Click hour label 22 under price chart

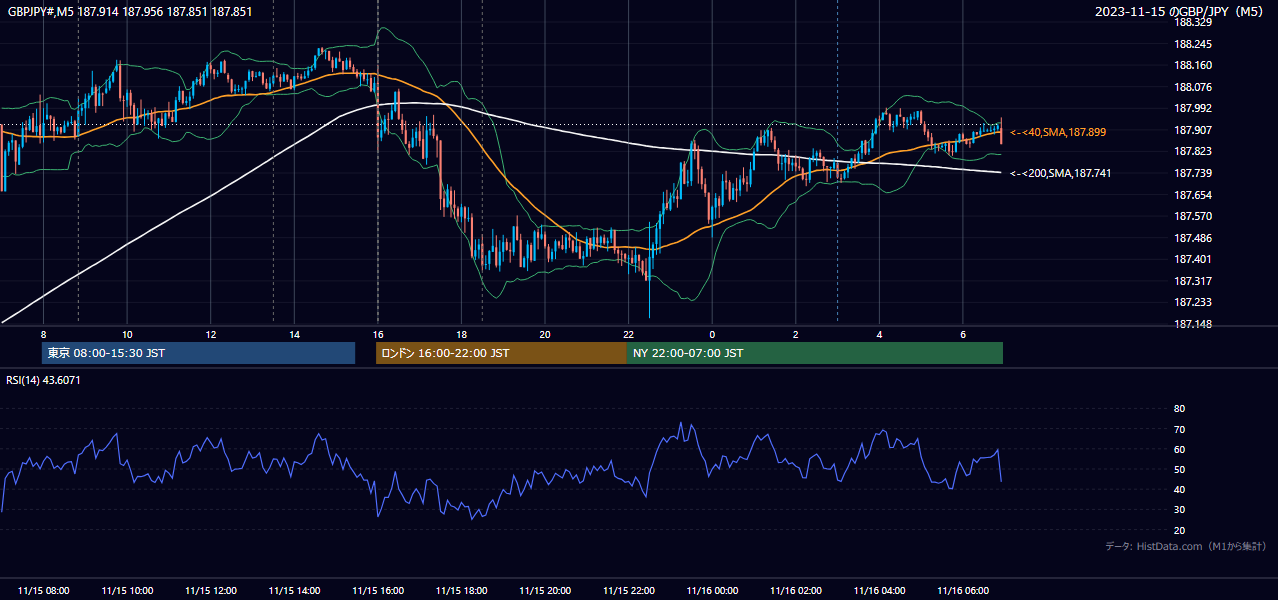(x=628, y=334)
